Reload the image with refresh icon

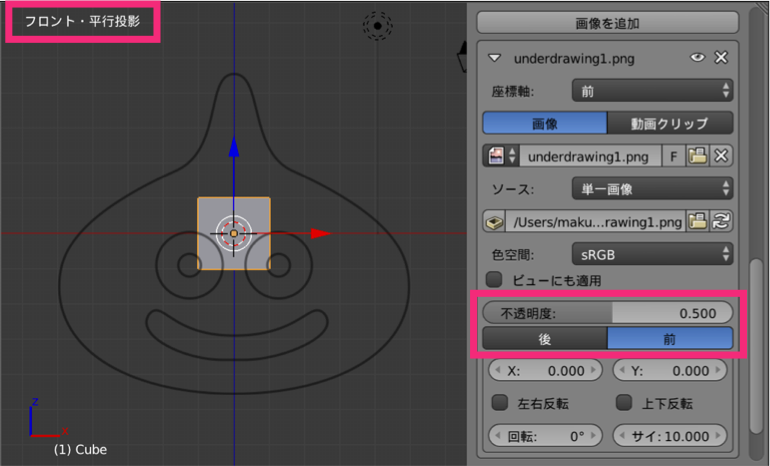tap(721, 220)
